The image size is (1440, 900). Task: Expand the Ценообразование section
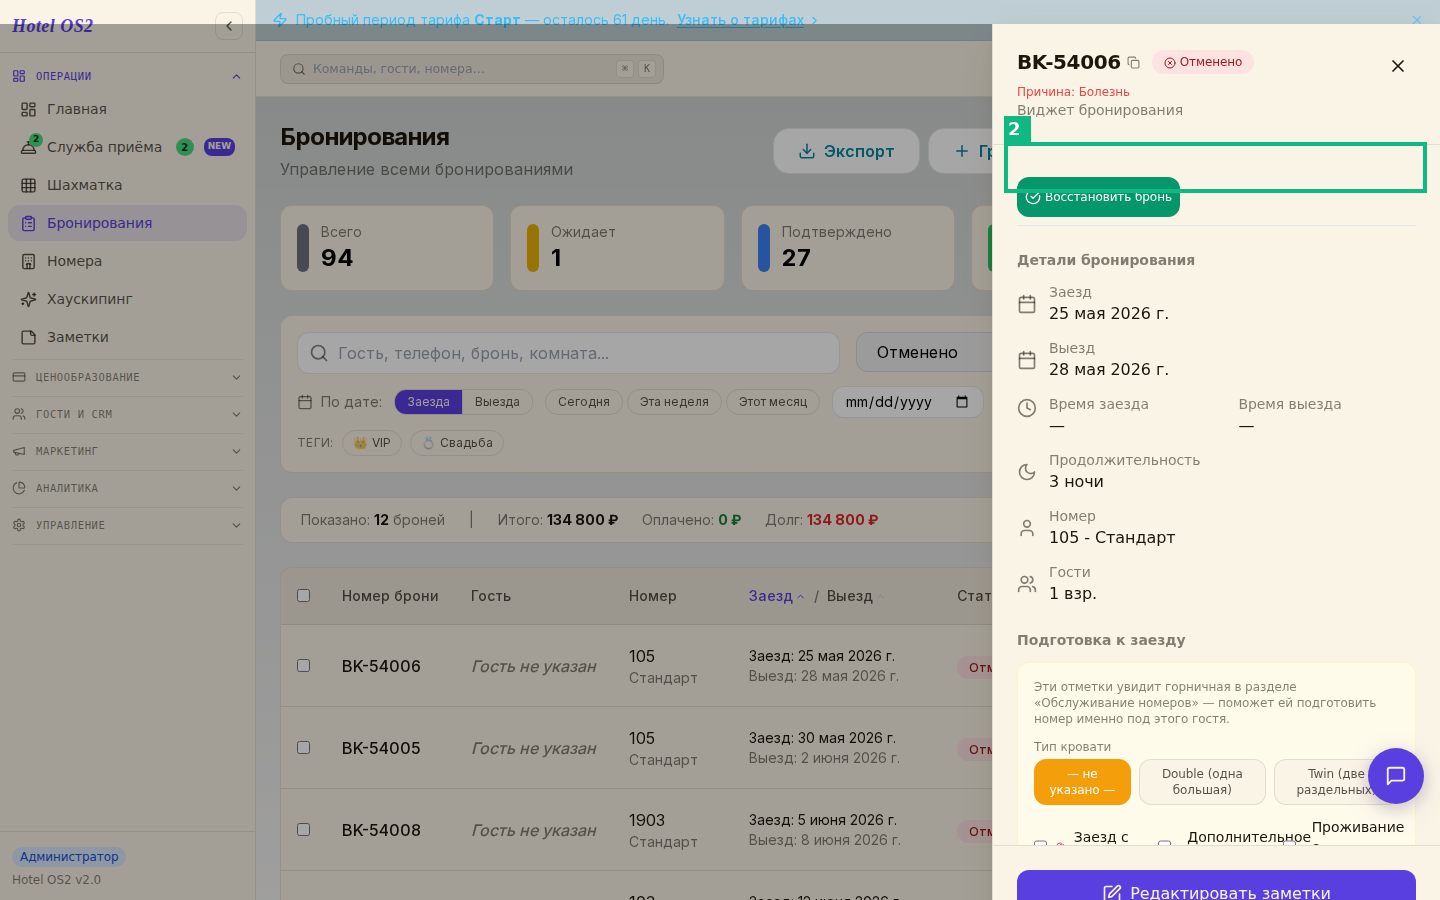tap(127, 377)
